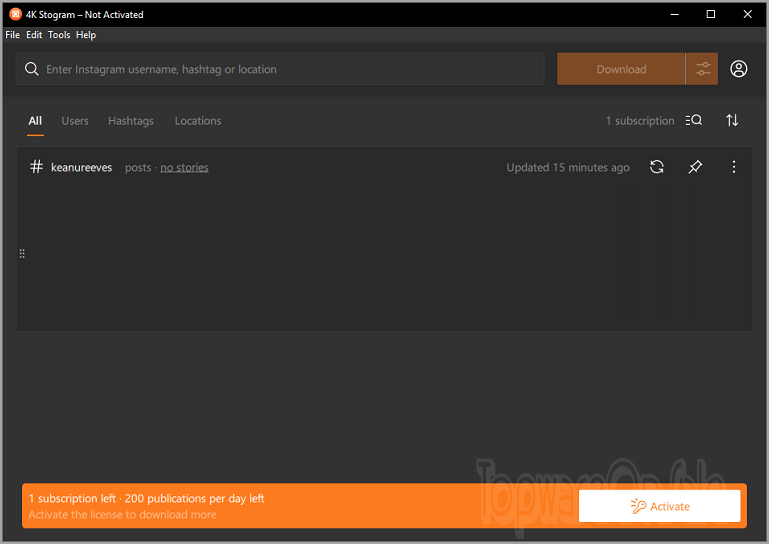
Task: Click the Download button
Action: click(621, 69)
